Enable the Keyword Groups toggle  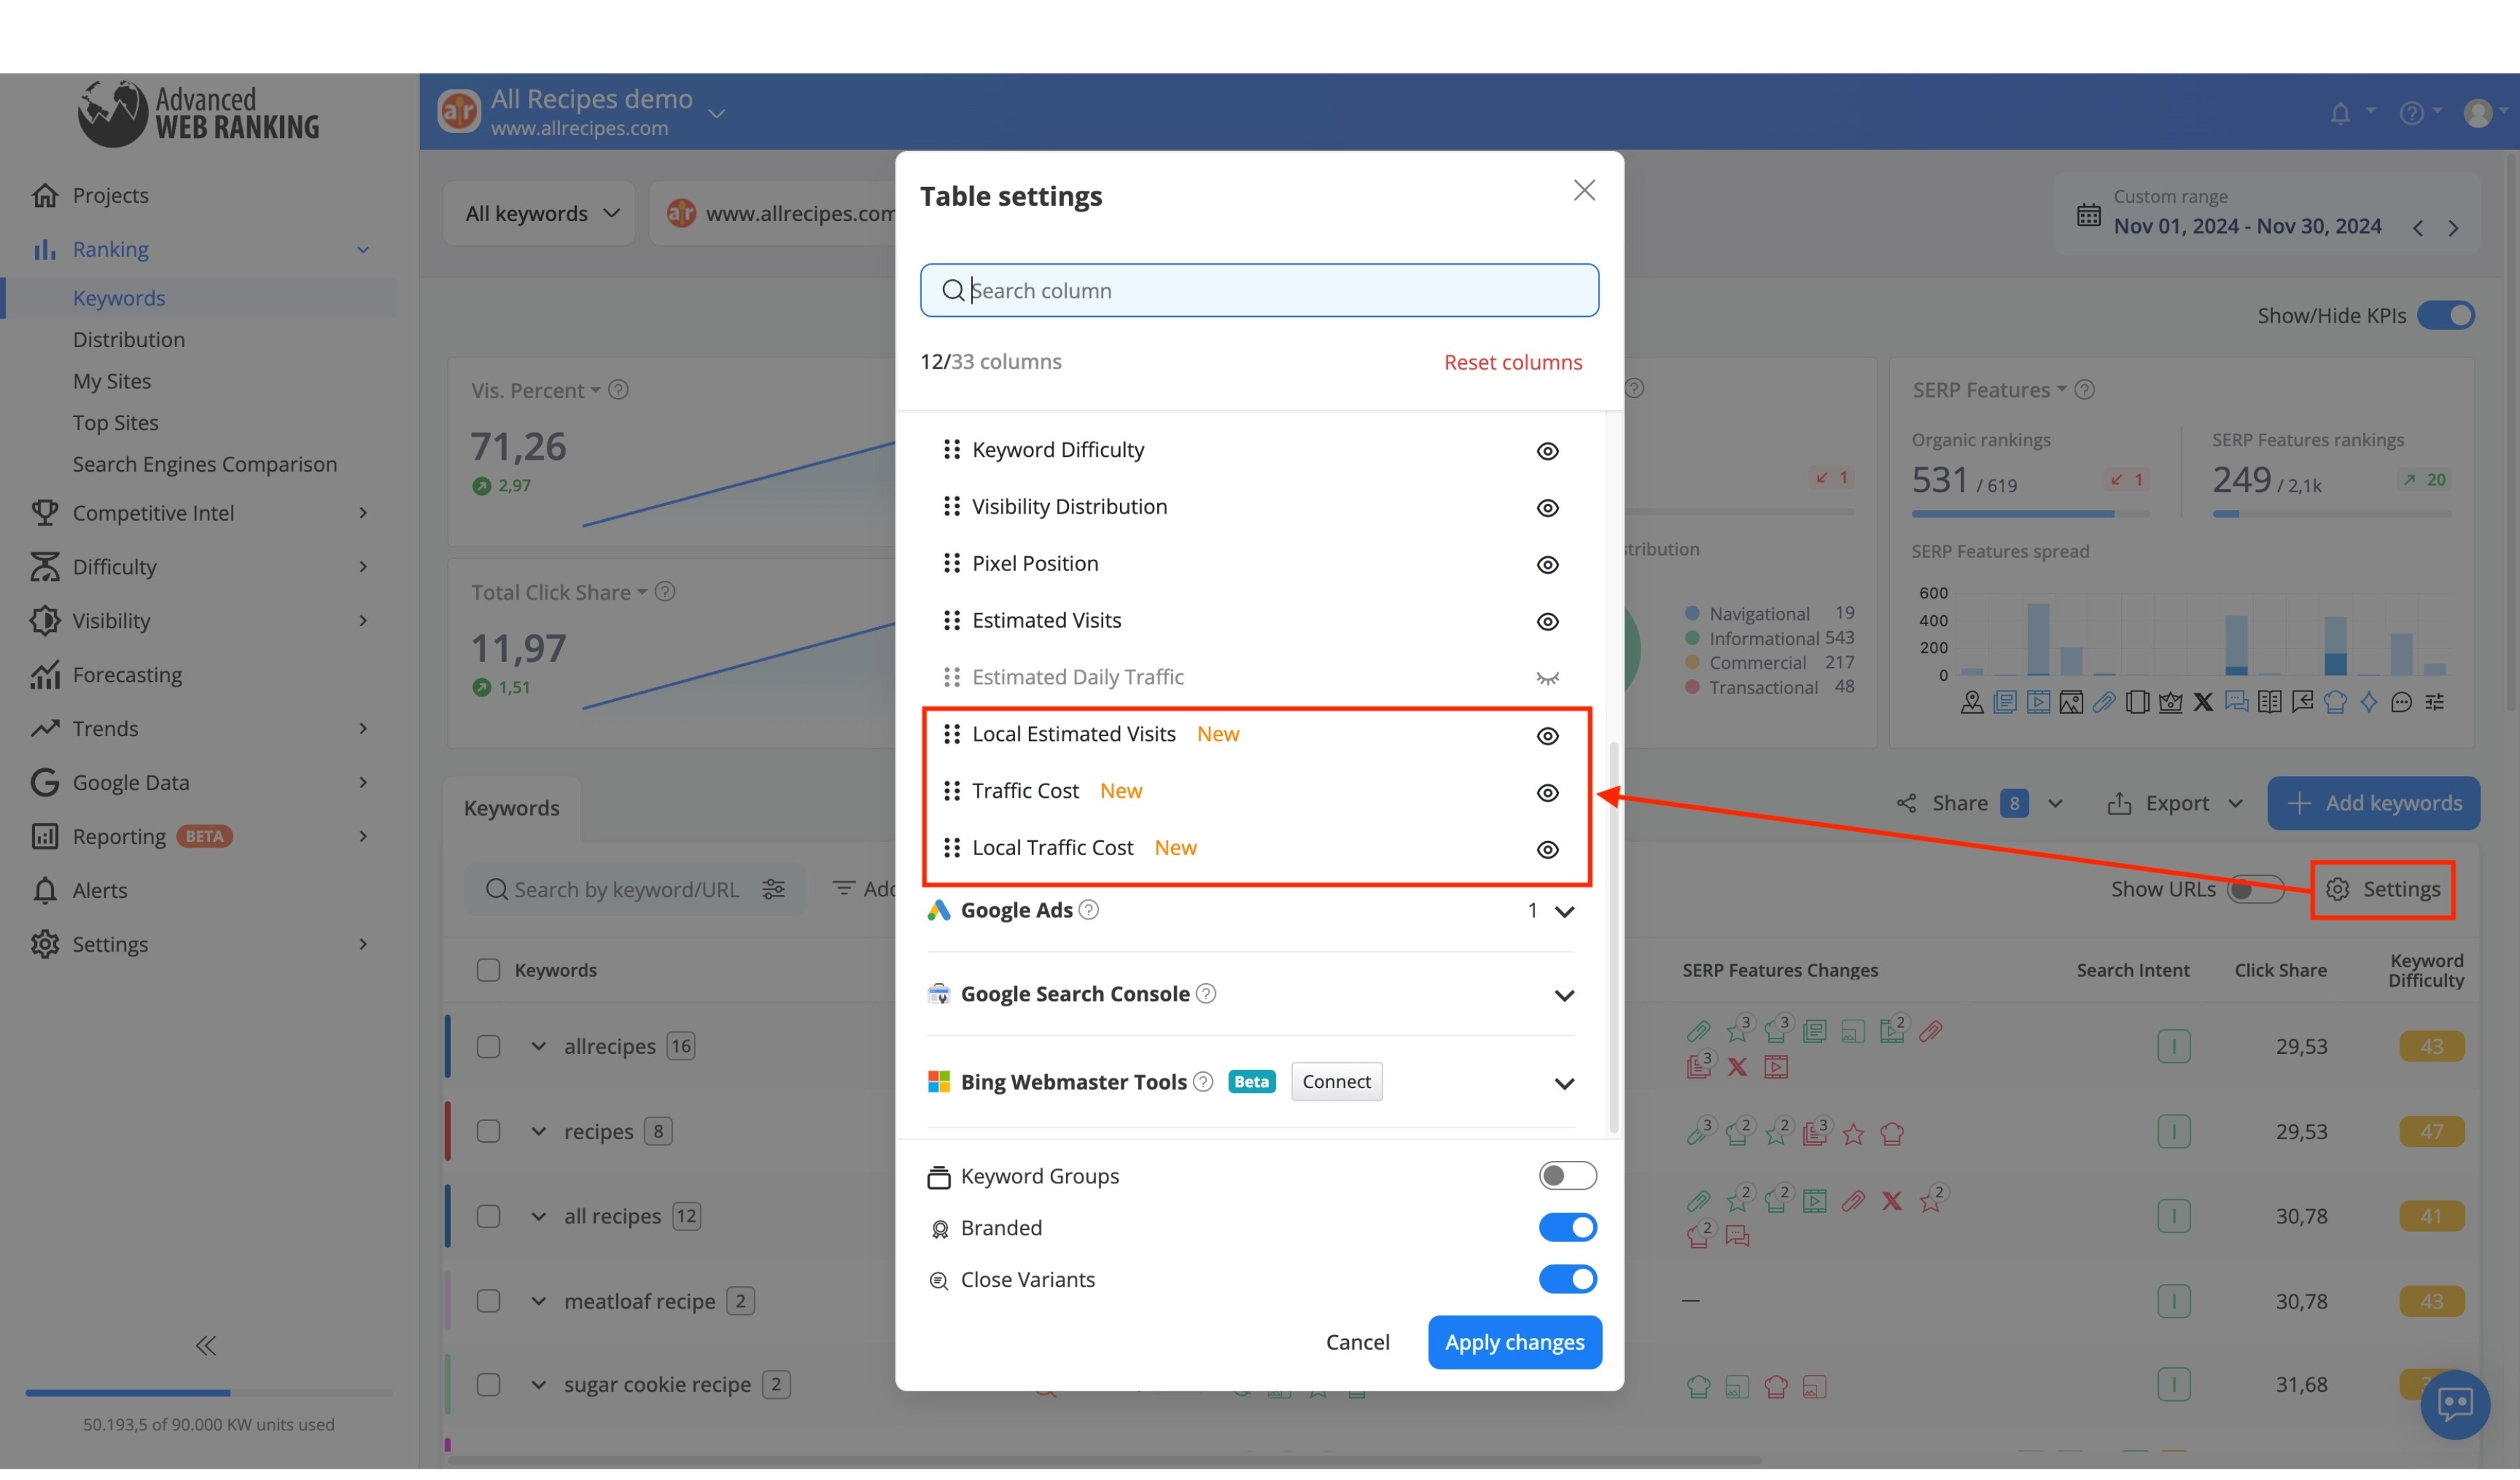pyautogui.click(x=1567, y=1176)
